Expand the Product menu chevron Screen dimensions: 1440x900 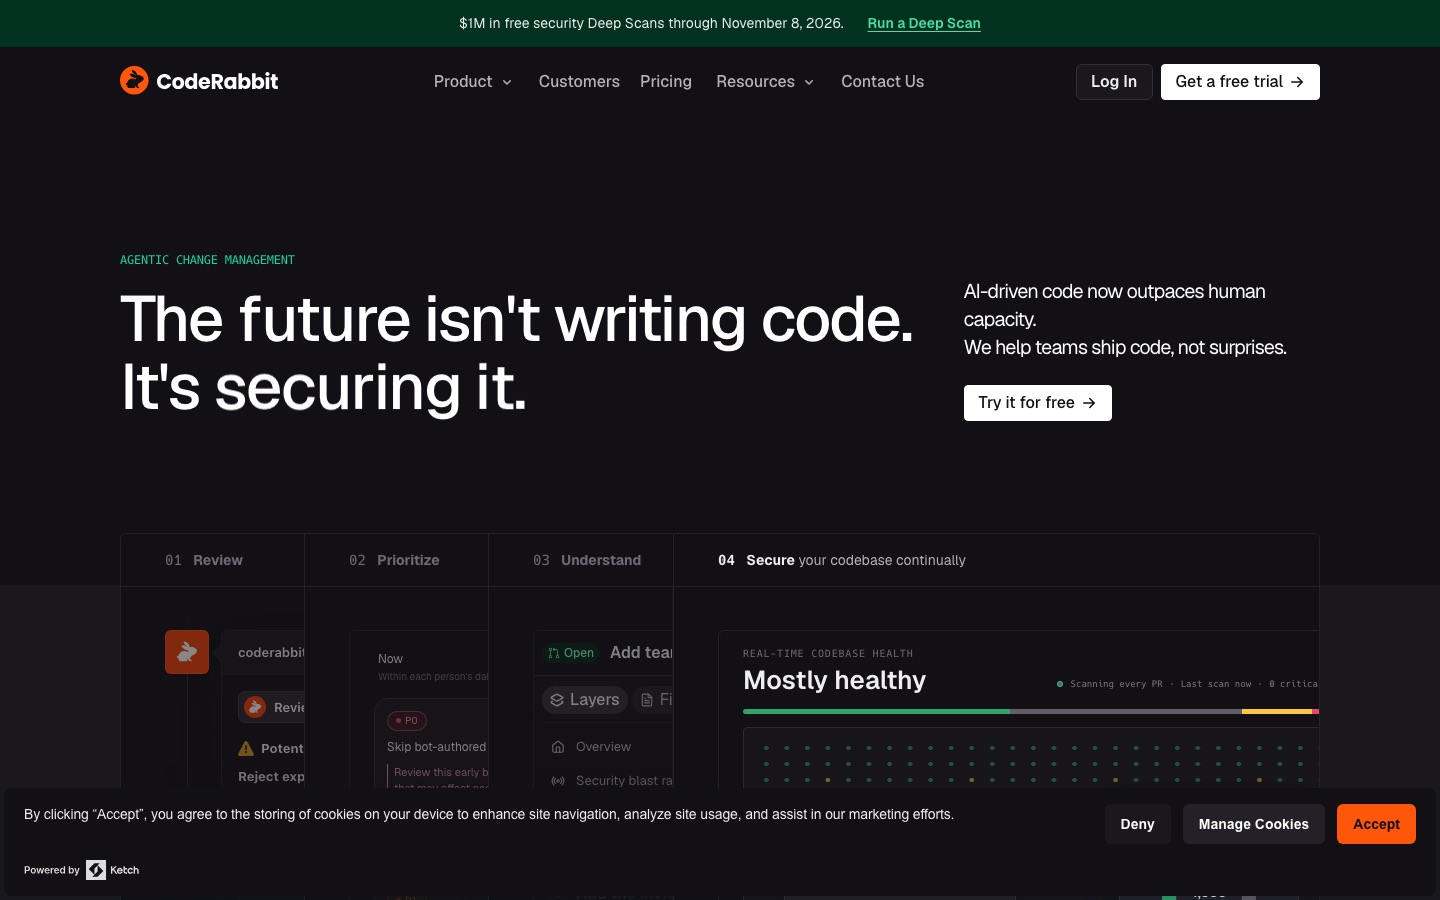tap(507, 82)
